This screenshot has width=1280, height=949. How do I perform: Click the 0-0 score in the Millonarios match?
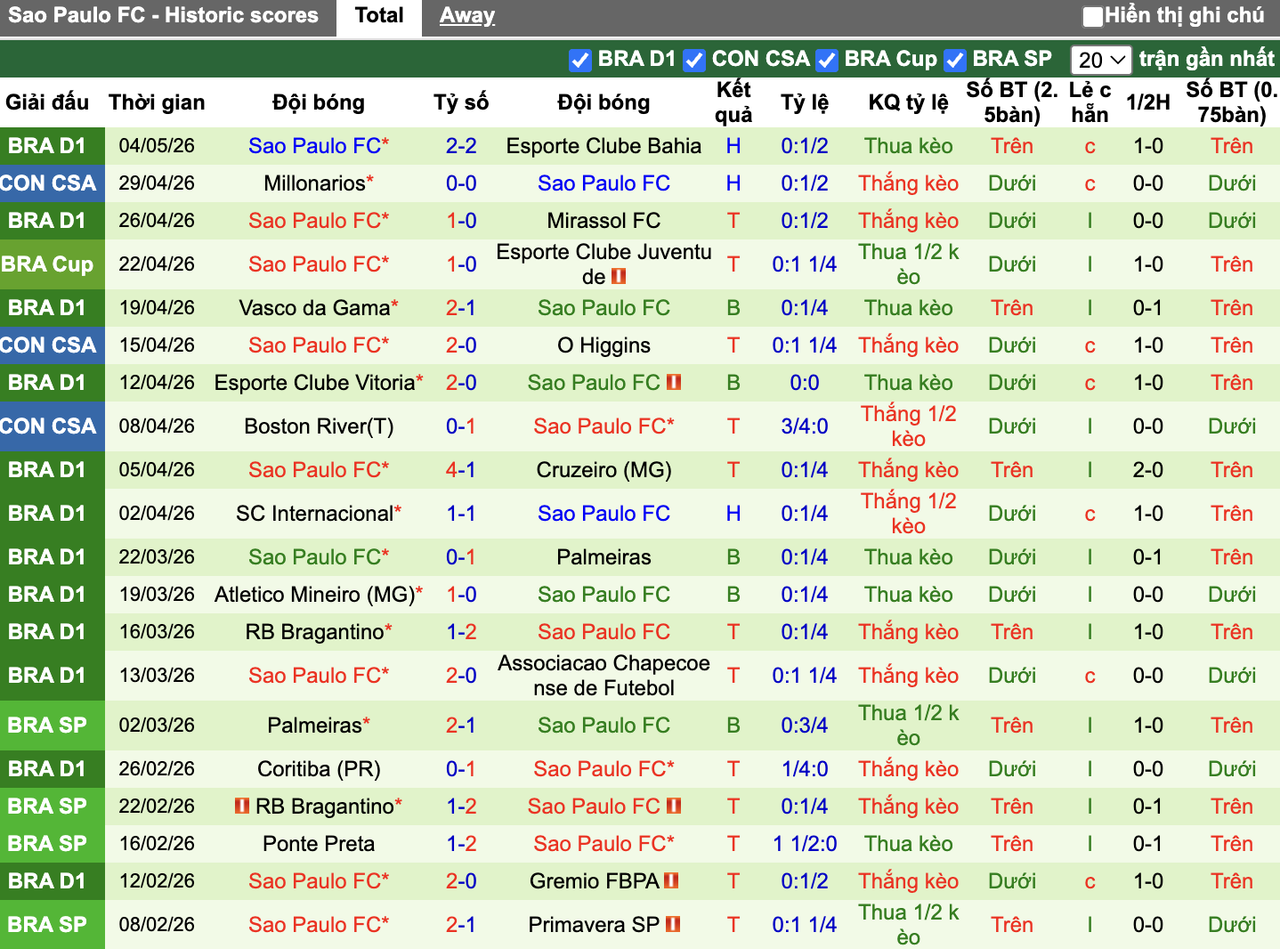(461, 183)
